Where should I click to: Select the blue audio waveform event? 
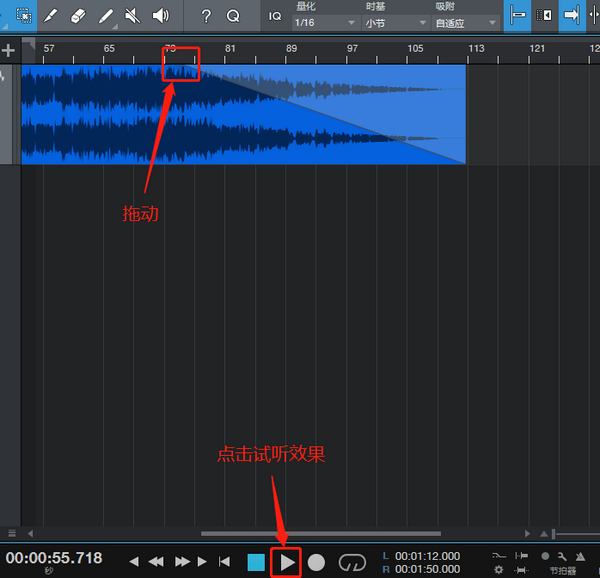243,114
